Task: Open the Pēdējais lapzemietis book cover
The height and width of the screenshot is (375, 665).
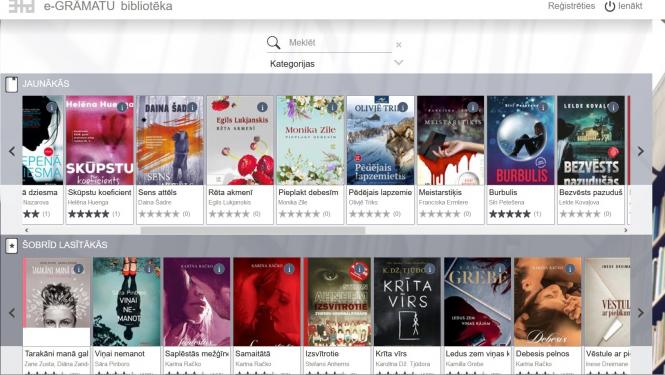Action: pyautogui.click(x=380, y=140)
